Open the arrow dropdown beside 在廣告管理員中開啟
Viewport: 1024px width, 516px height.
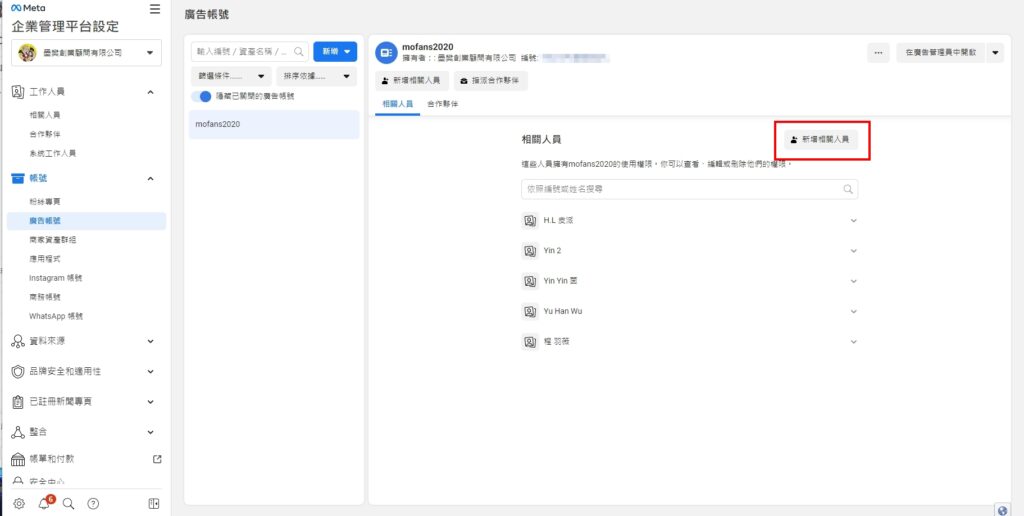995,53
